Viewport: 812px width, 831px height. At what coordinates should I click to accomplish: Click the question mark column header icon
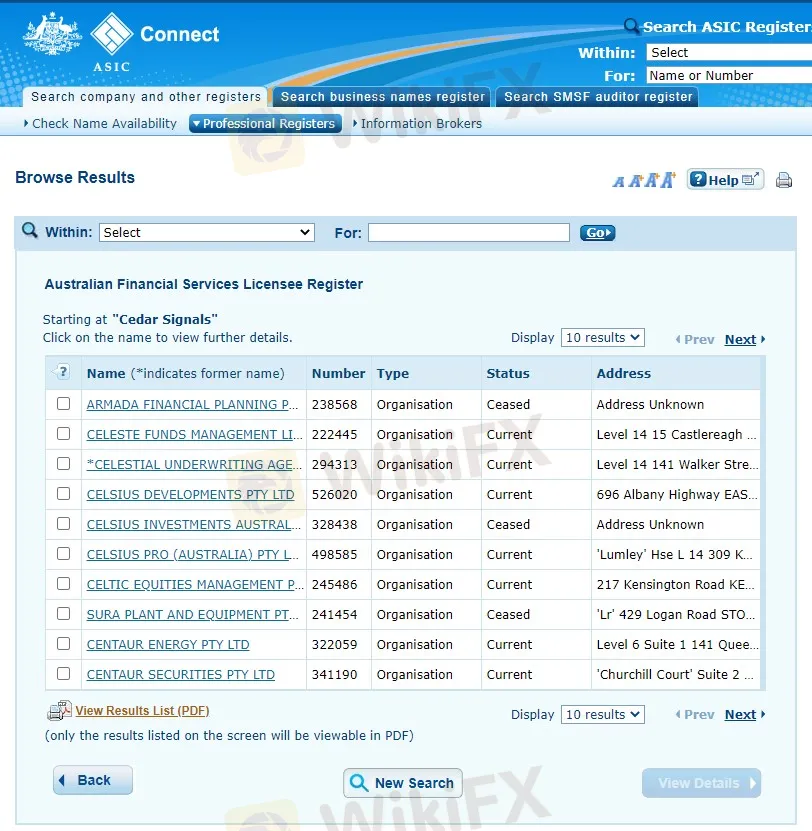[x=63, y=372]
